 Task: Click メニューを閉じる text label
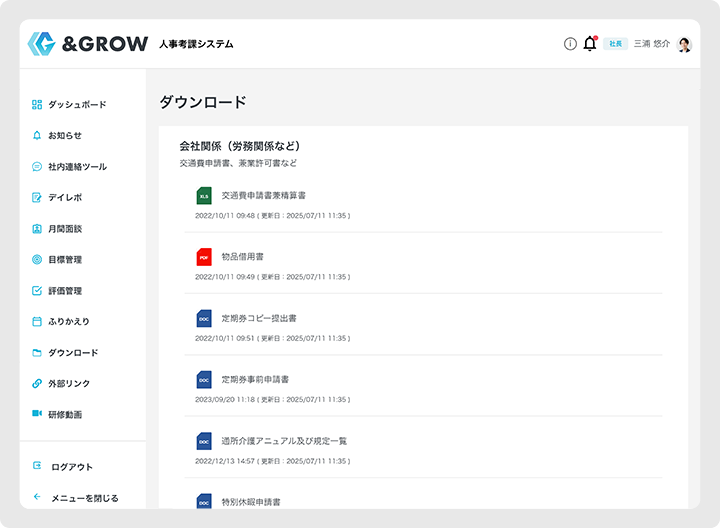pyautogui.click(x=84, y=498)
